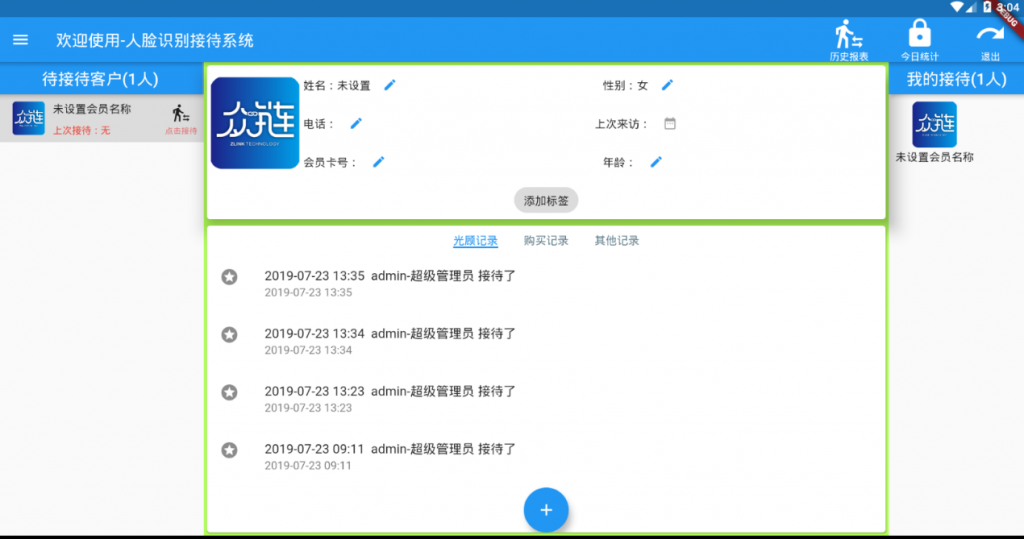Switch to the 其他记录 tab
The height and width of the screenshot is (539, 1024).
tap(616, 241)
